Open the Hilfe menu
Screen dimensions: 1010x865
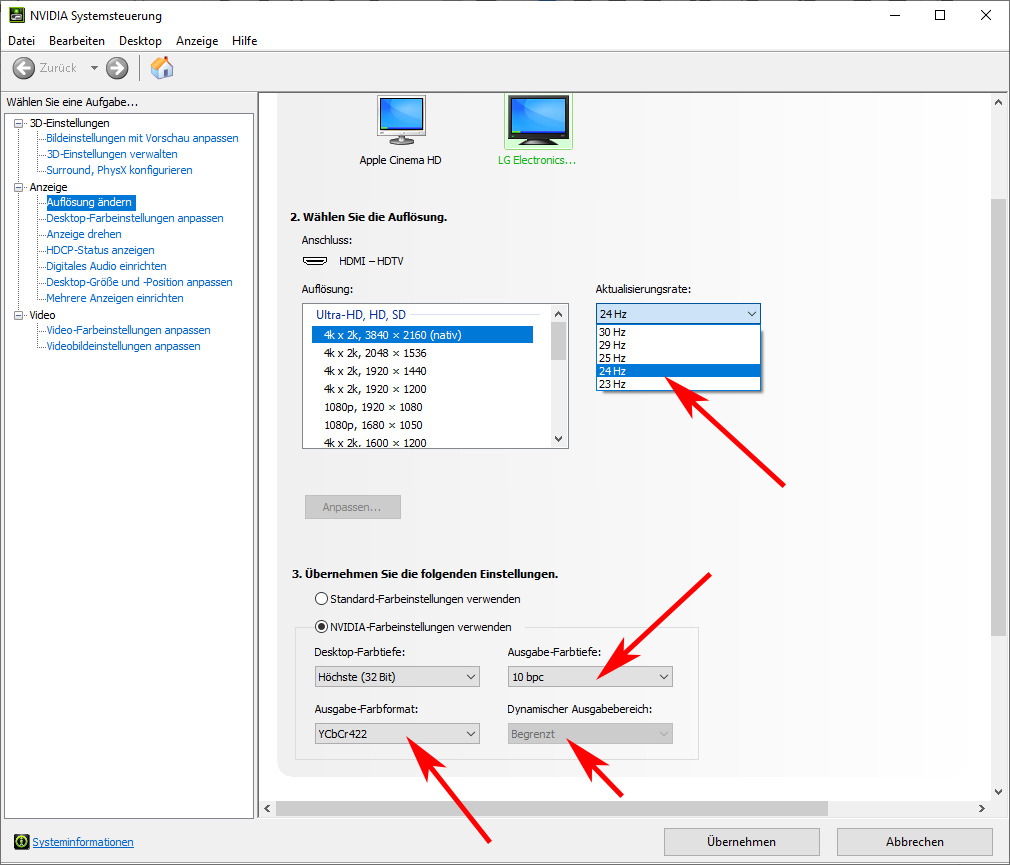[244, 41]
